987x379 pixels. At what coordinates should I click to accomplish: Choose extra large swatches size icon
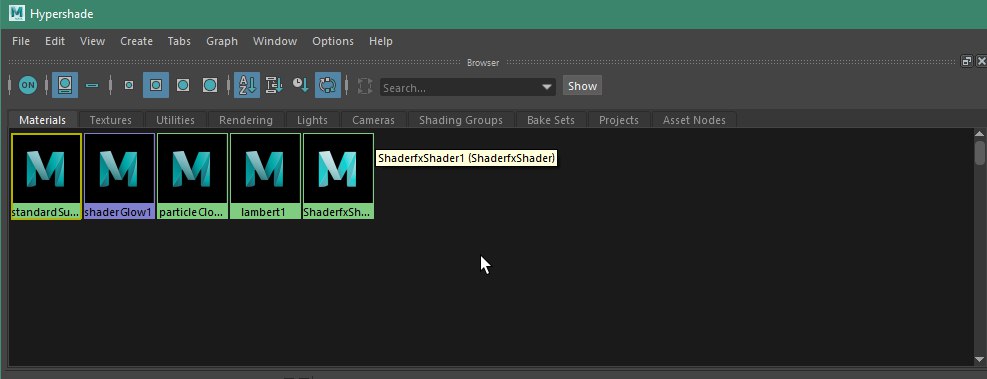coord(210,85)
